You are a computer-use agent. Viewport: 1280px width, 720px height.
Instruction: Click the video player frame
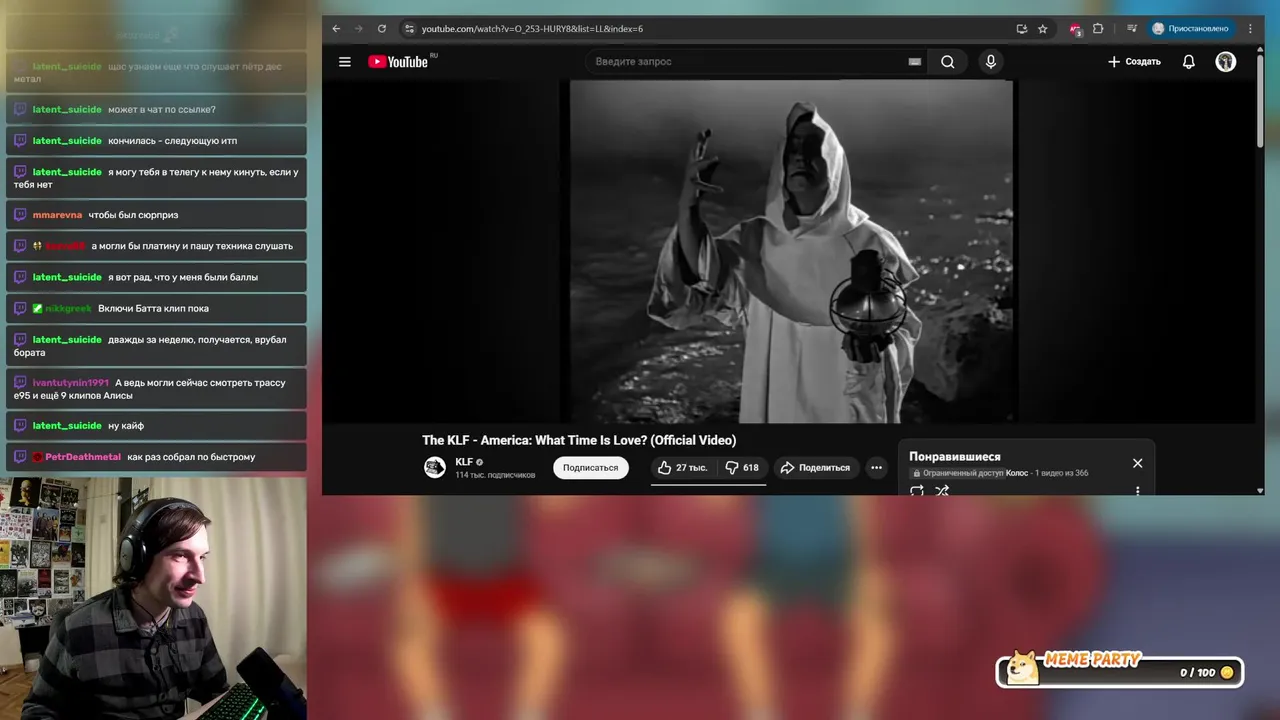pyautogui.click(x=791, y=252)
